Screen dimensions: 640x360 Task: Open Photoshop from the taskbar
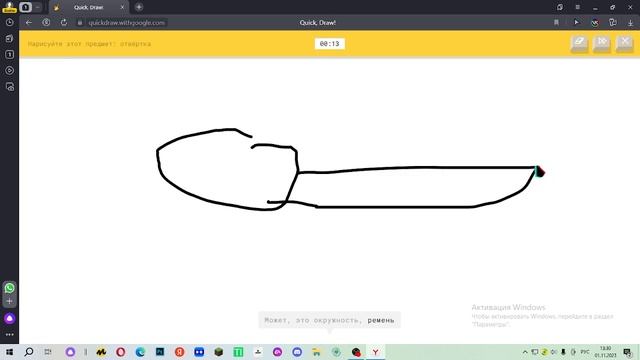click(160, 352)
